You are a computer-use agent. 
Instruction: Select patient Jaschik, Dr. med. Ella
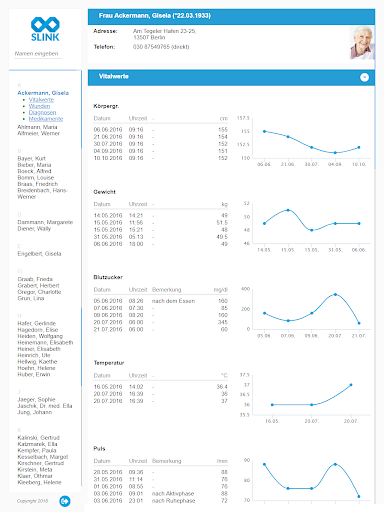(x=45, y=406)
